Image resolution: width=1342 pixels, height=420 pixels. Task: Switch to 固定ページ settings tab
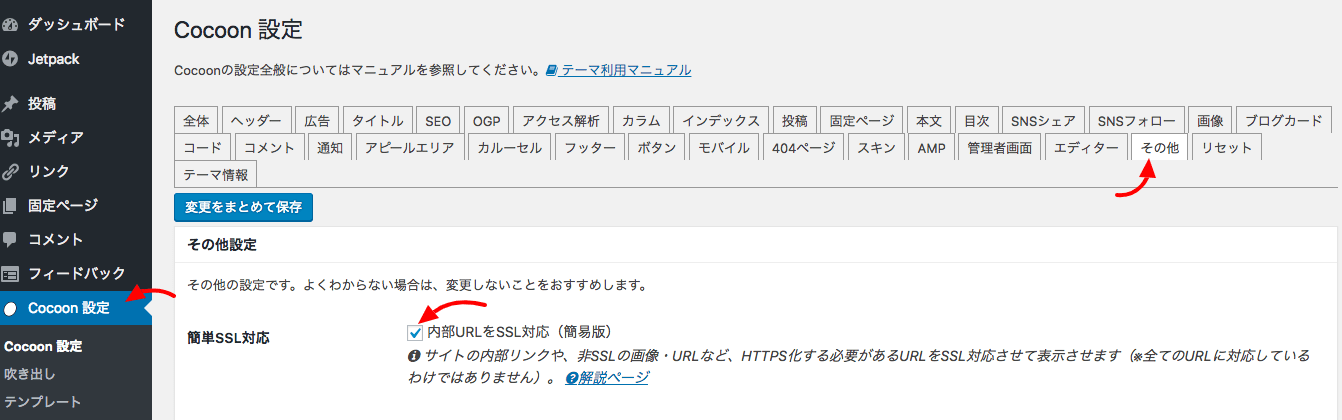coord(862,120)
